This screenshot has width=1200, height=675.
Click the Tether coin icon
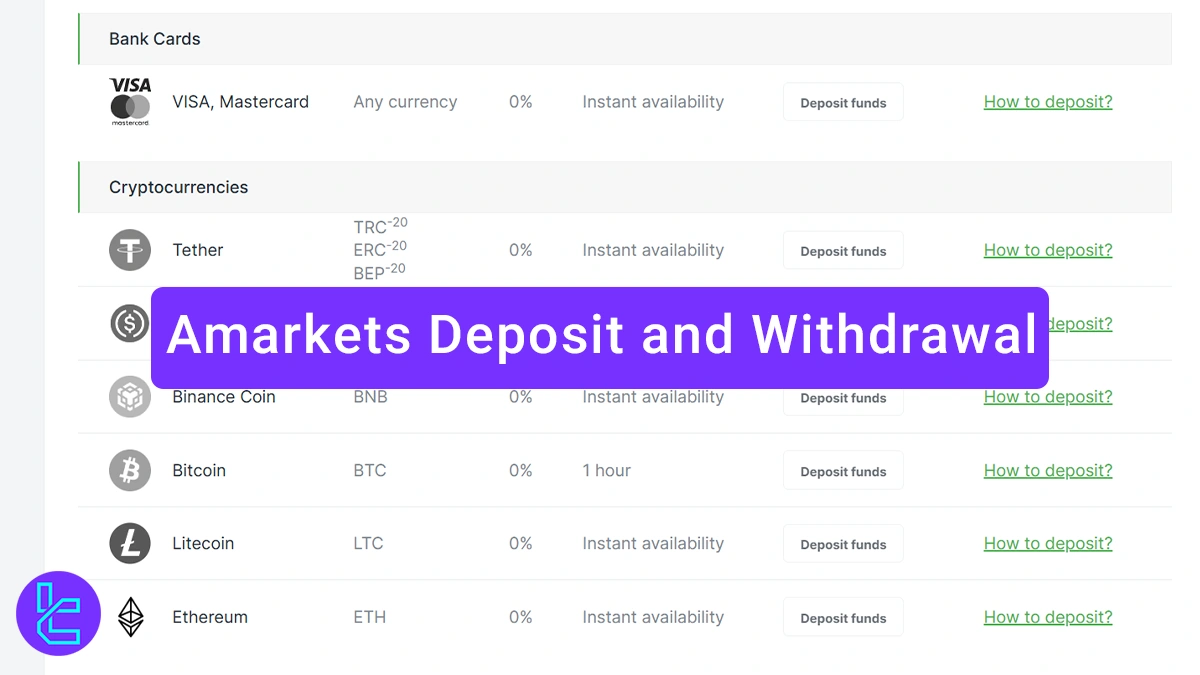tap(130, 250)
